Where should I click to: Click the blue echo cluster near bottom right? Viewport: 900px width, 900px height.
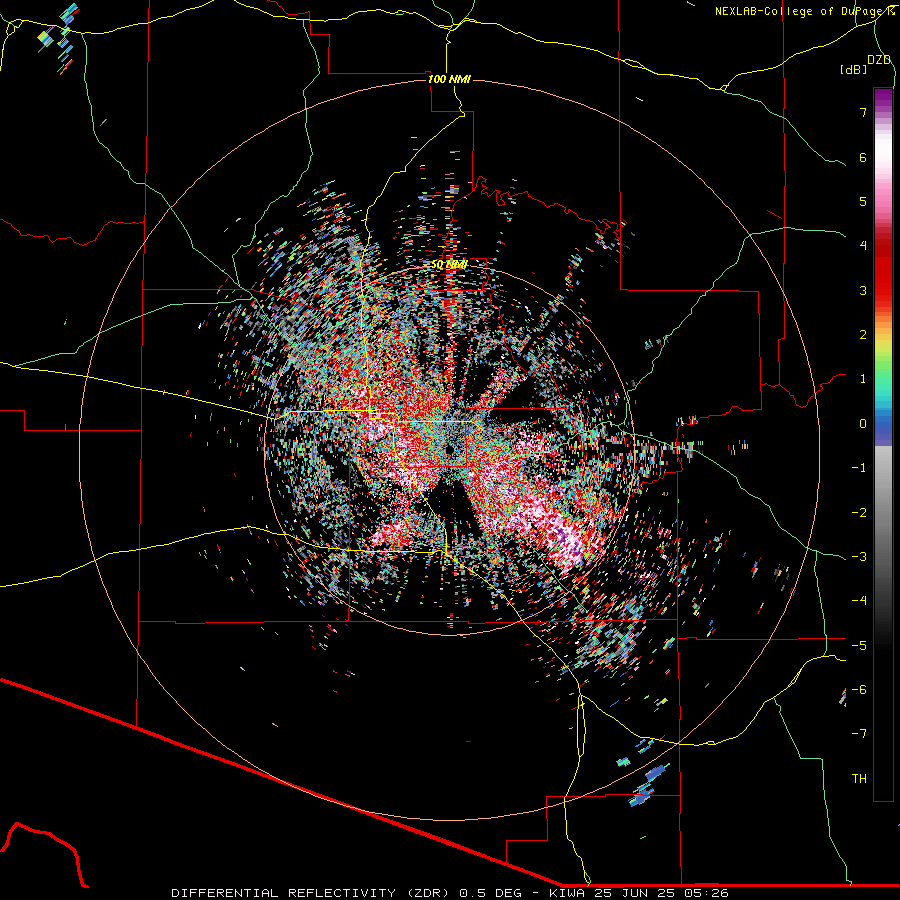[x=647, y=785]
